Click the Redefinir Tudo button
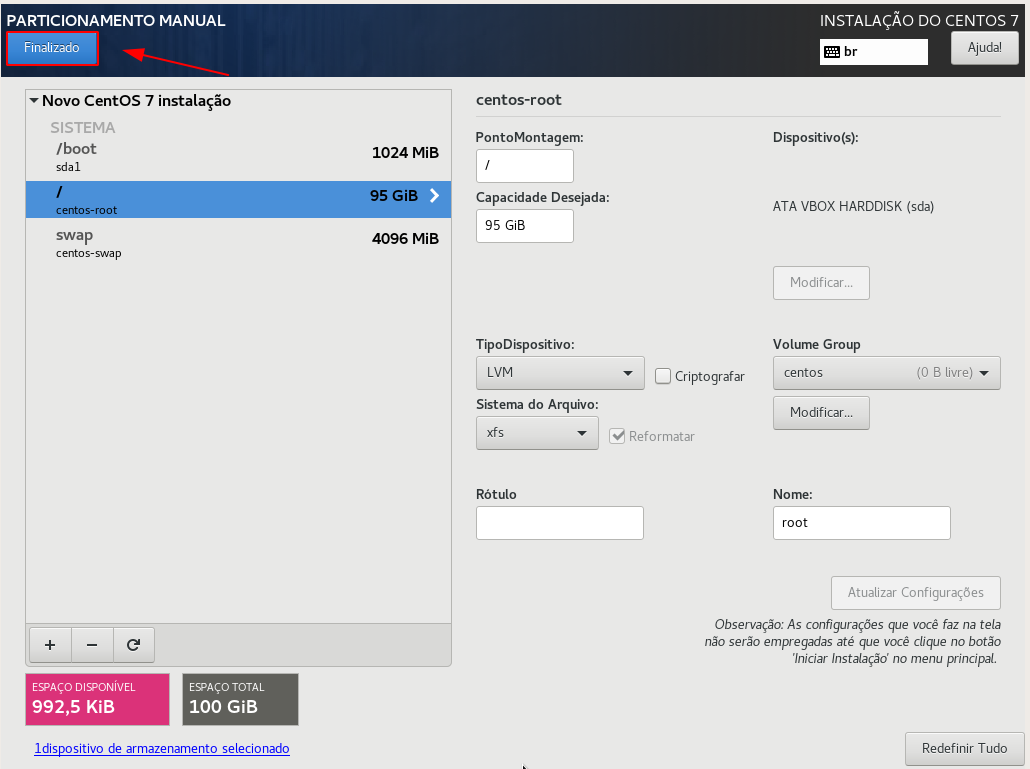The height and width of the screenshot is (769, 1030). click(964, 749)
